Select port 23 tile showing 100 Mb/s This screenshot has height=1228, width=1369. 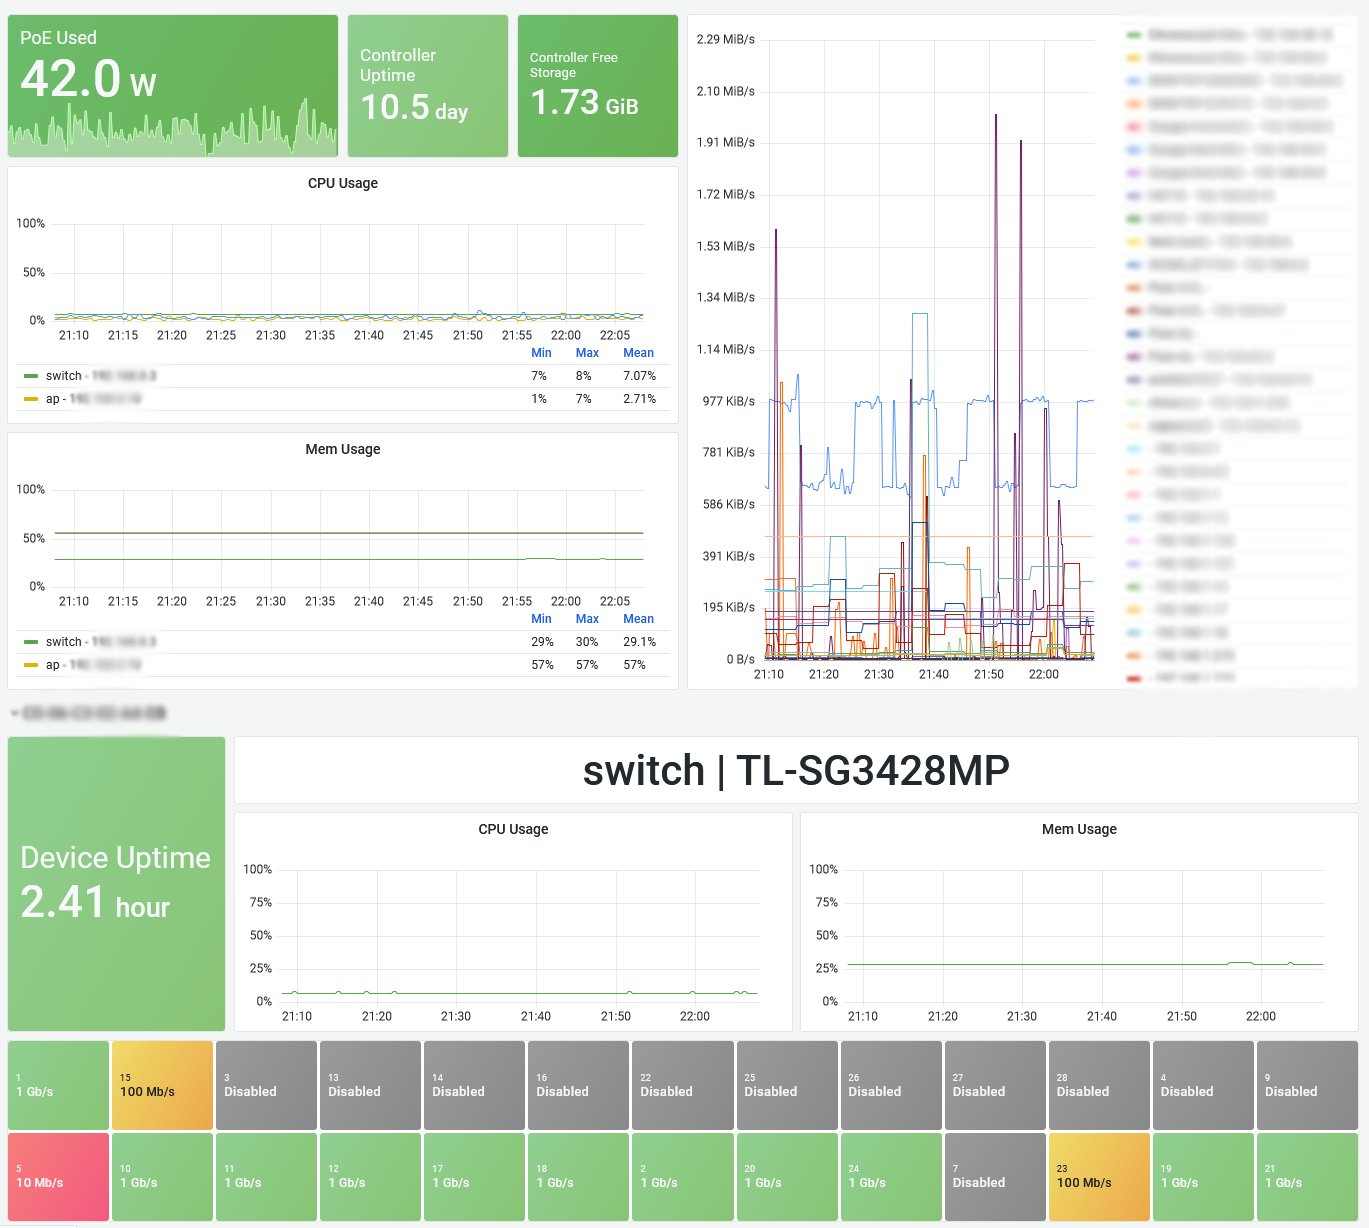pos(1099,1177)
